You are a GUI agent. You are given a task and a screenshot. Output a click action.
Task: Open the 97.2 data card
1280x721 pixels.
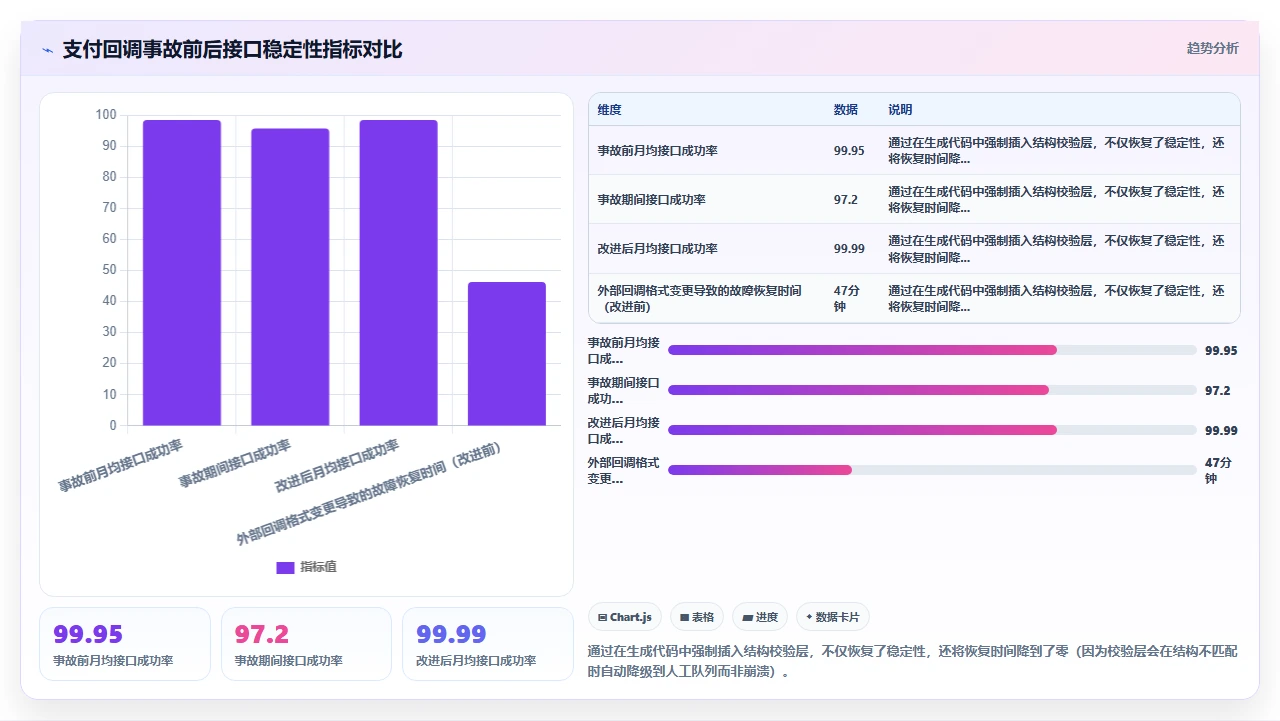306,644
